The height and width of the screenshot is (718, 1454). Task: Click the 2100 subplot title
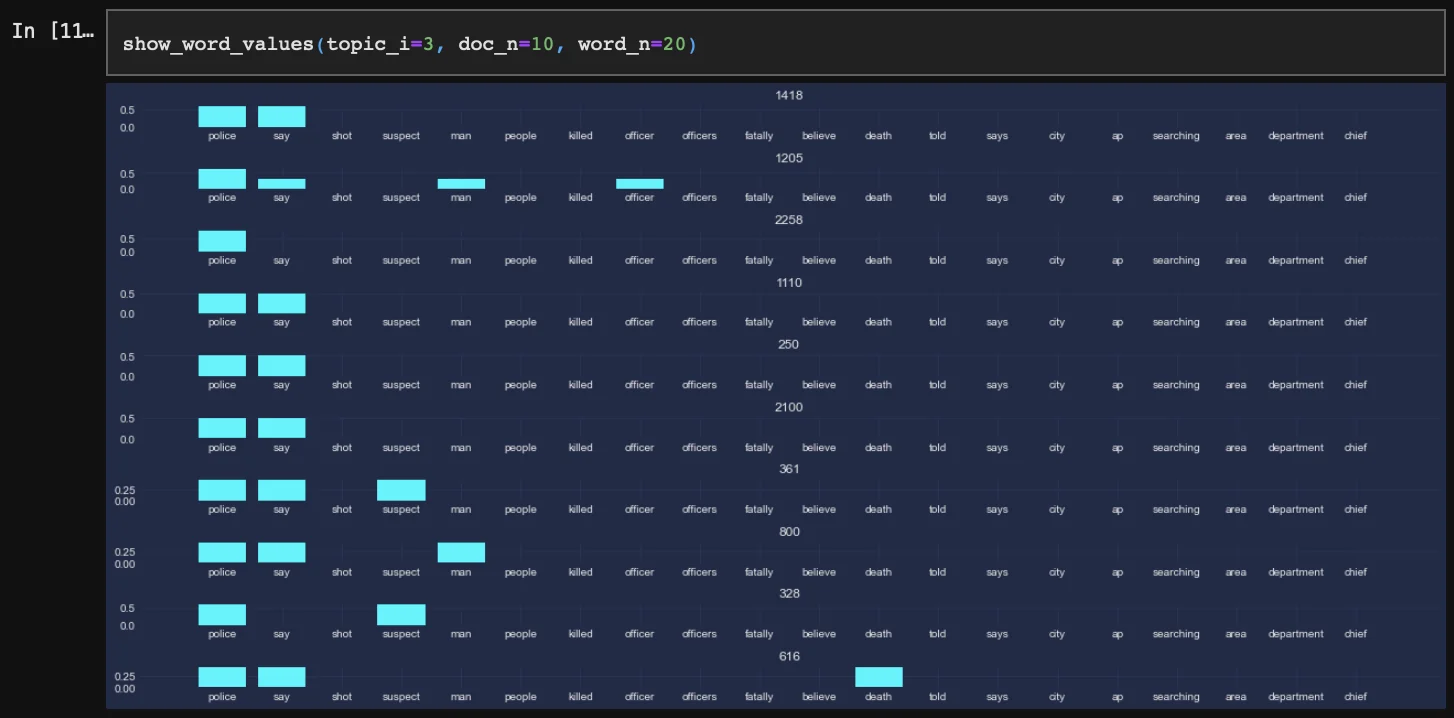[789, 407]
